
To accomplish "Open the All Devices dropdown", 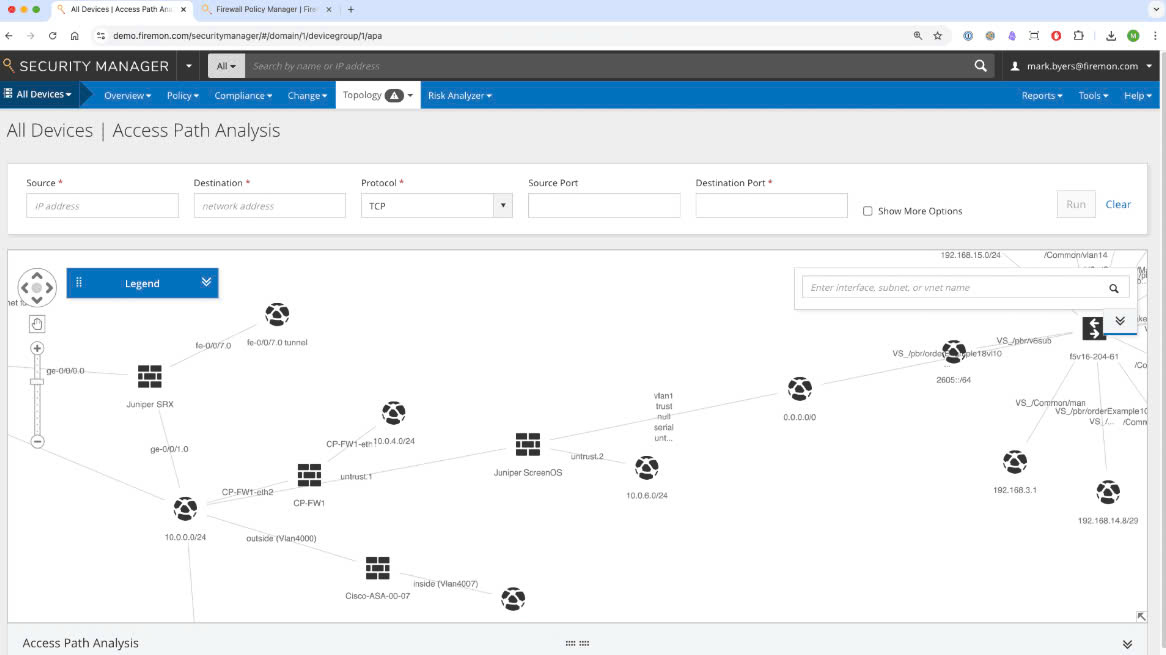I will click(x=39, y=95).
